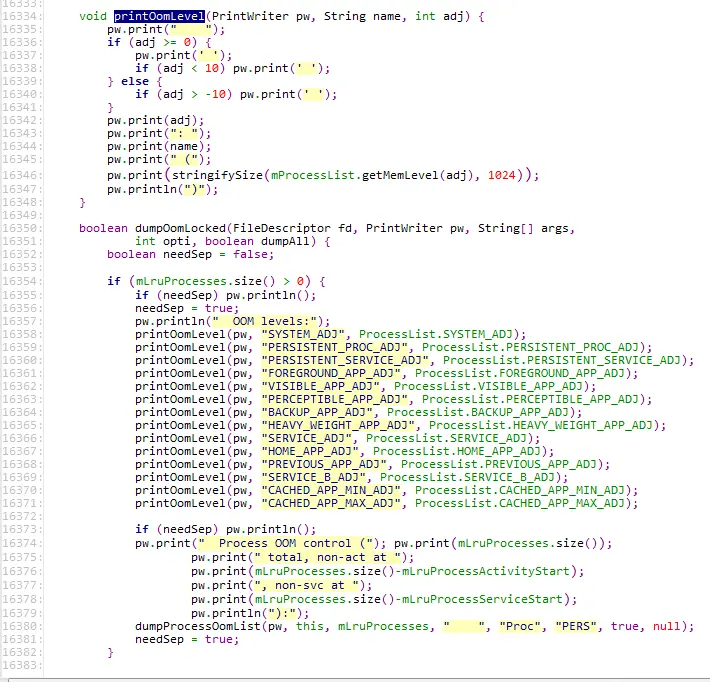This screenshot has width=710, height=682.
Task: Click line number 16357 in the gutter
Action: coord(22,322)
